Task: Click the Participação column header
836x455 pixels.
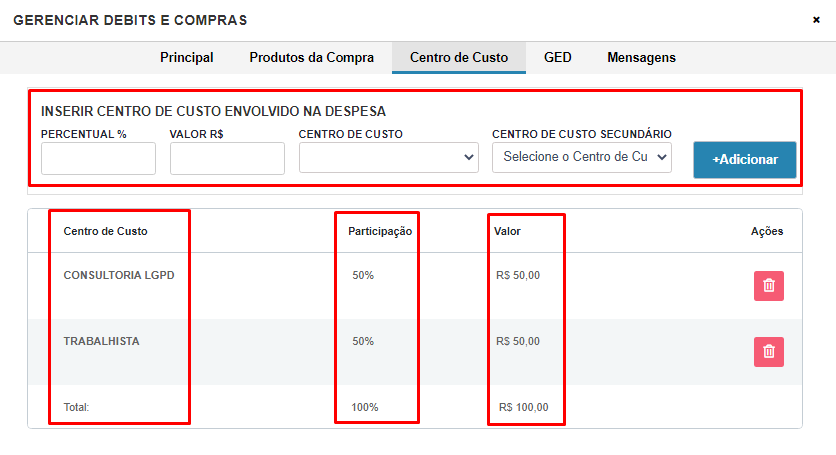Action: pos(380,232)
